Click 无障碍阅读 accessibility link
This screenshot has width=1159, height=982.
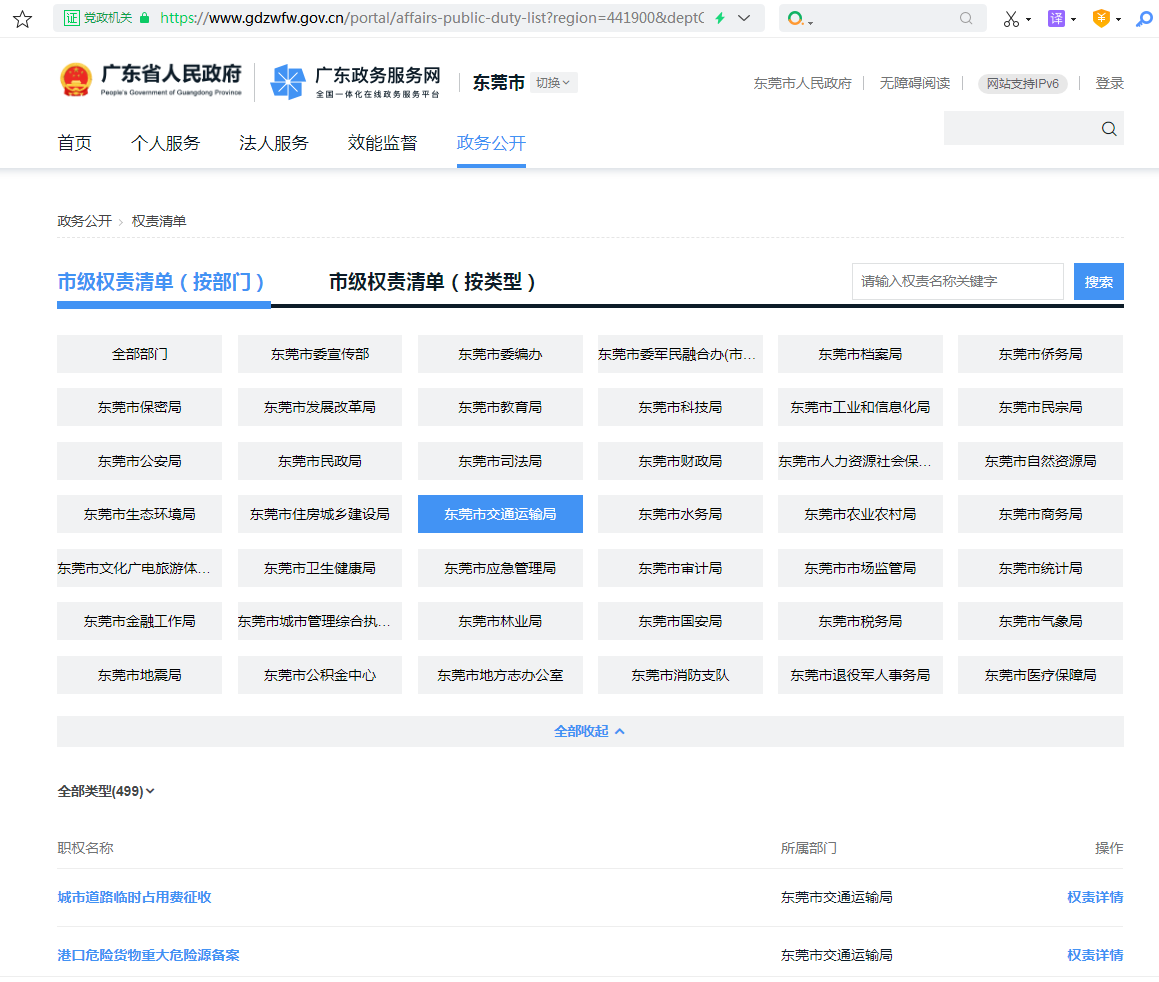pos(914,83)
